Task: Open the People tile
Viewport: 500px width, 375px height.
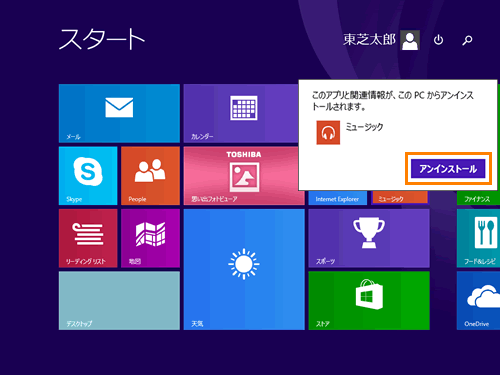Action: (x=150, y=176)
